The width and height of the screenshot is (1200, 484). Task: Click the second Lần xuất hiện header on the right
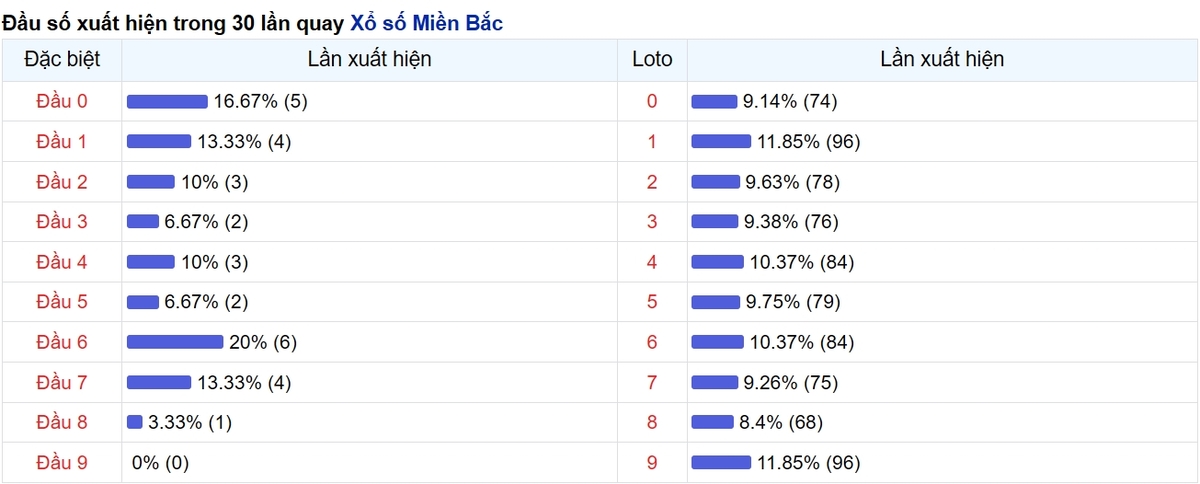click(942, 59)
